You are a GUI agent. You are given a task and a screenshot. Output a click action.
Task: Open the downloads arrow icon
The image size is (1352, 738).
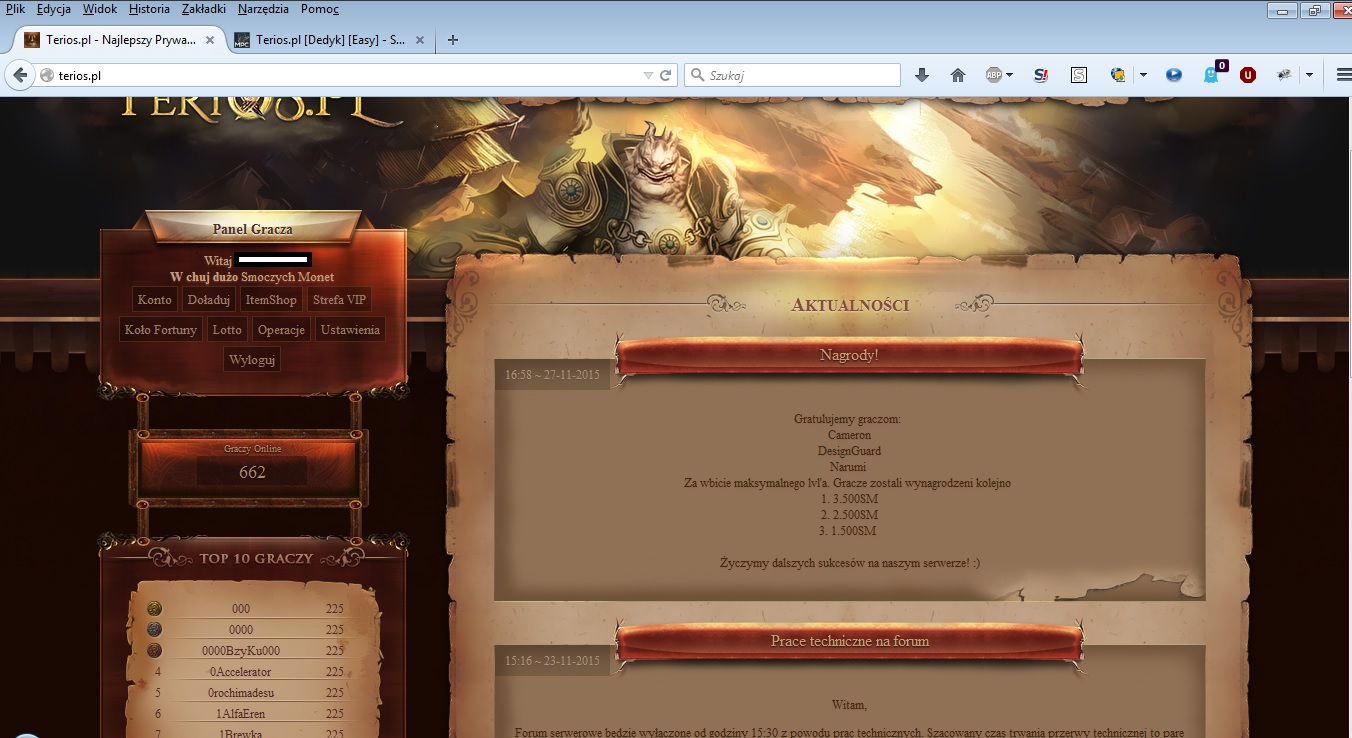click(922, 75)
